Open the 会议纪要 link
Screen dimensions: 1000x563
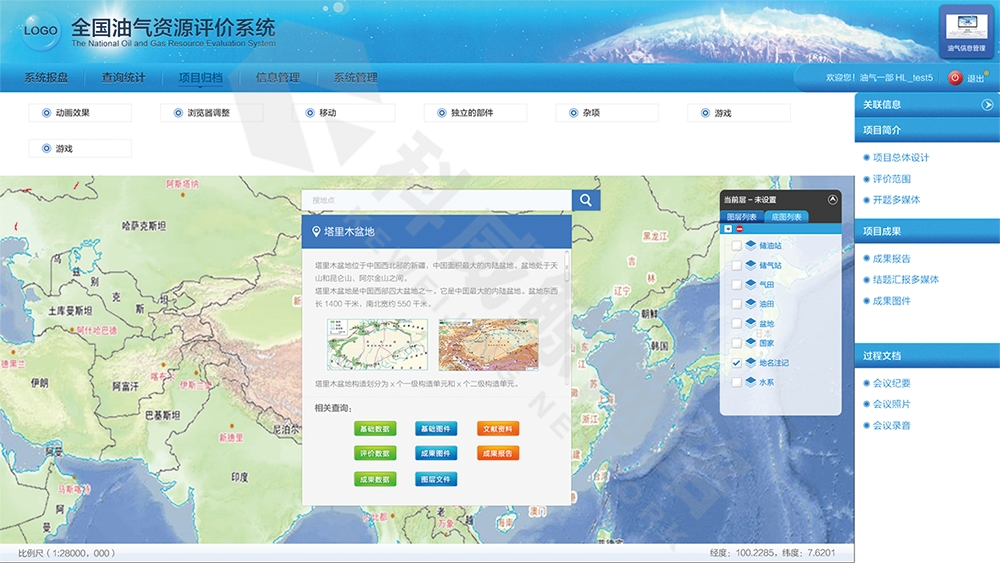pyautogui.click(x=892, y=383)
